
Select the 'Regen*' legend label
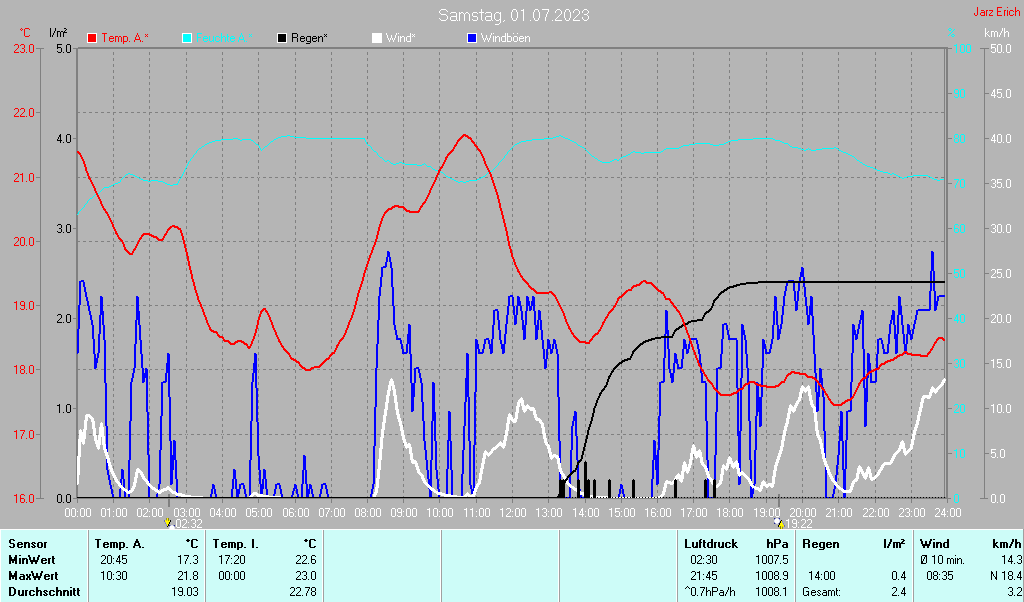point(309,38)
